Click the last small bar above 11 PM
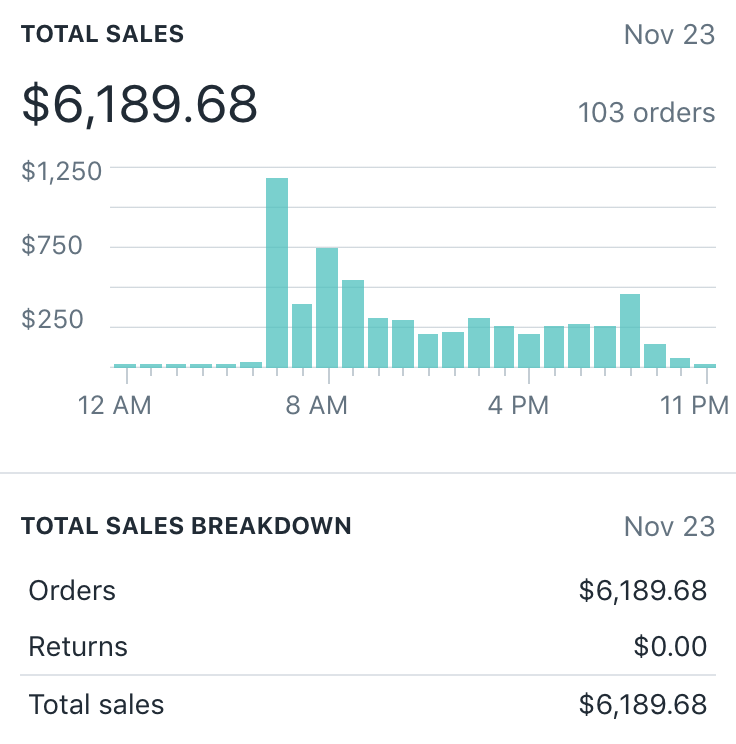This screenshot has width=736, height=744. pos(705,365)
